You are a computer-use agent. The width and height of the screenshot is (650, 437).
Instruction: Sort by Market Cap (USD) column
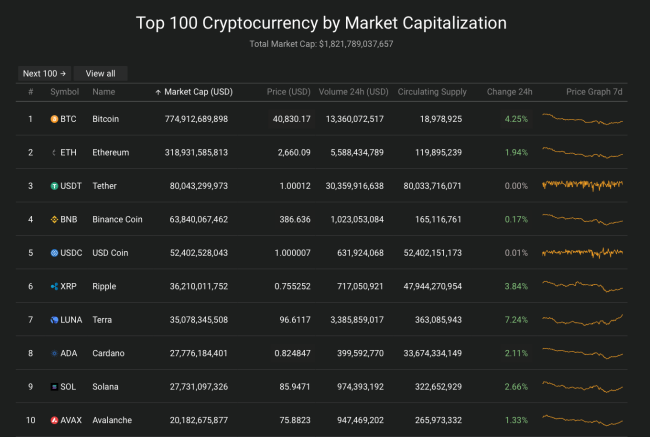coord(198,92)
